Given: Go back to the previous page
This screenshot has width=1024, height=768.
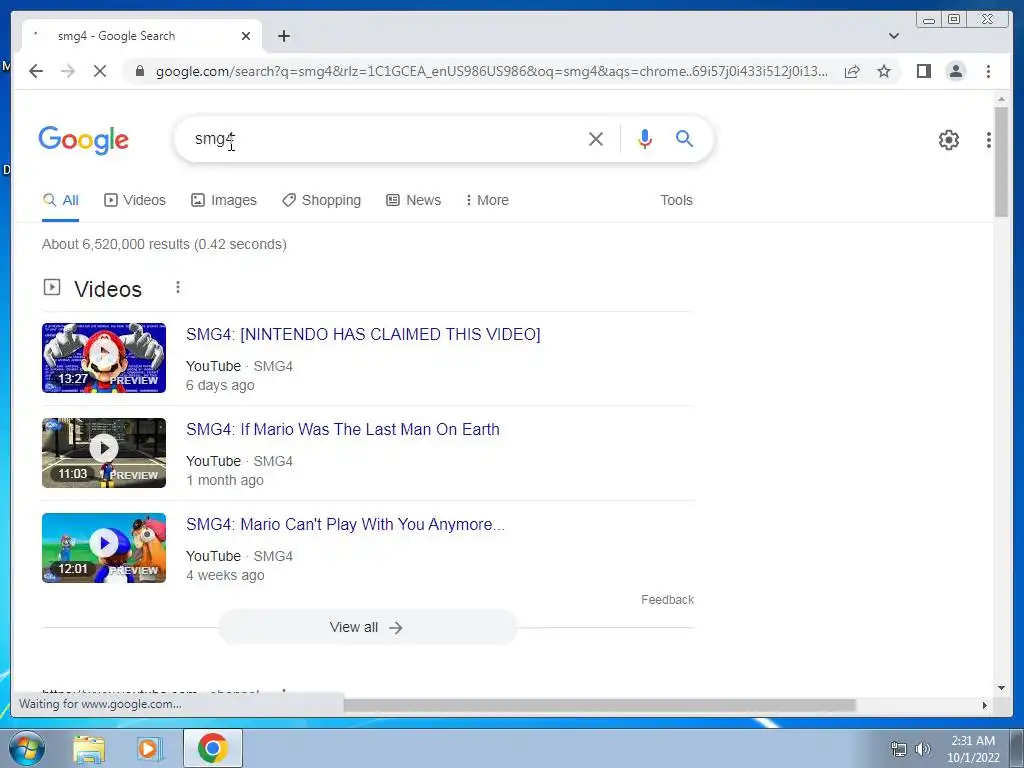Looking at the screenshot, I should (36, 71).
